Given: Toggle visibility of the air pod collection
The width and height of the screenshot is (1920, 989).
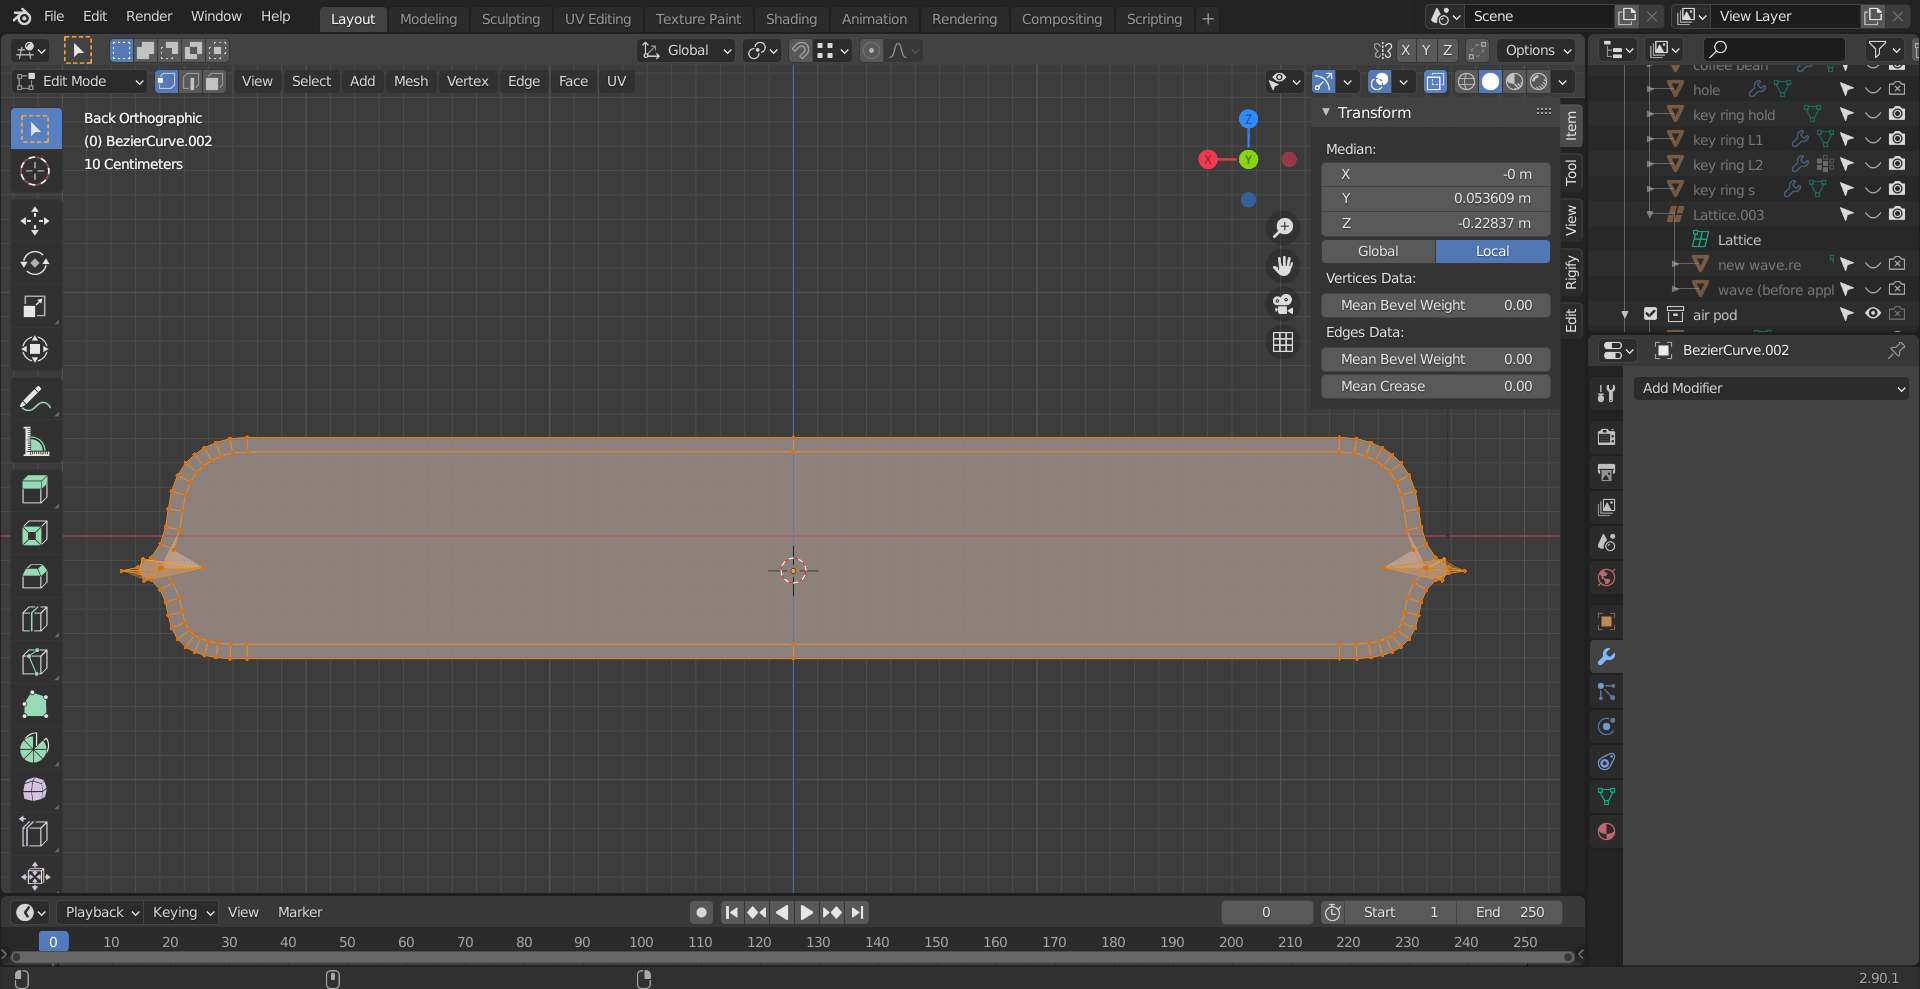Looking at the screenshot, I should [1872, 314].
